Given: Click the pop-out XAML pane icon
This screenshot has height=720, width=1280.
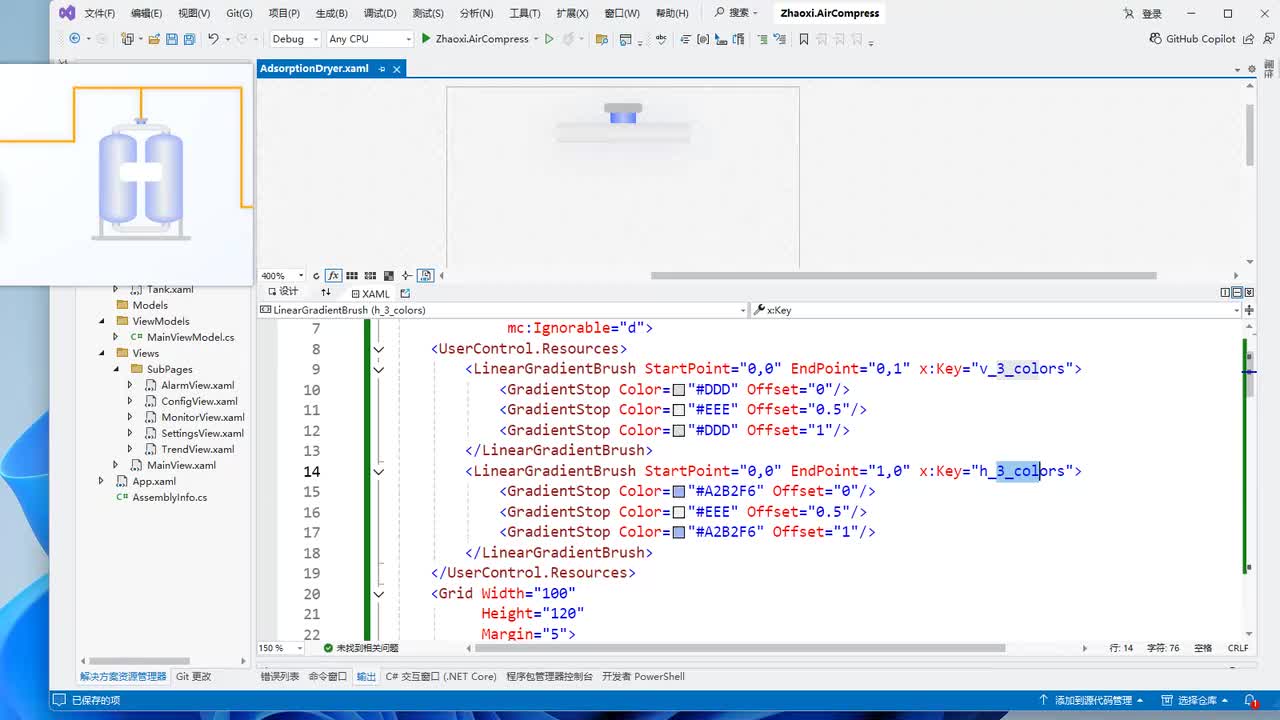Looking at the screenshot, I should click(405, 294).
